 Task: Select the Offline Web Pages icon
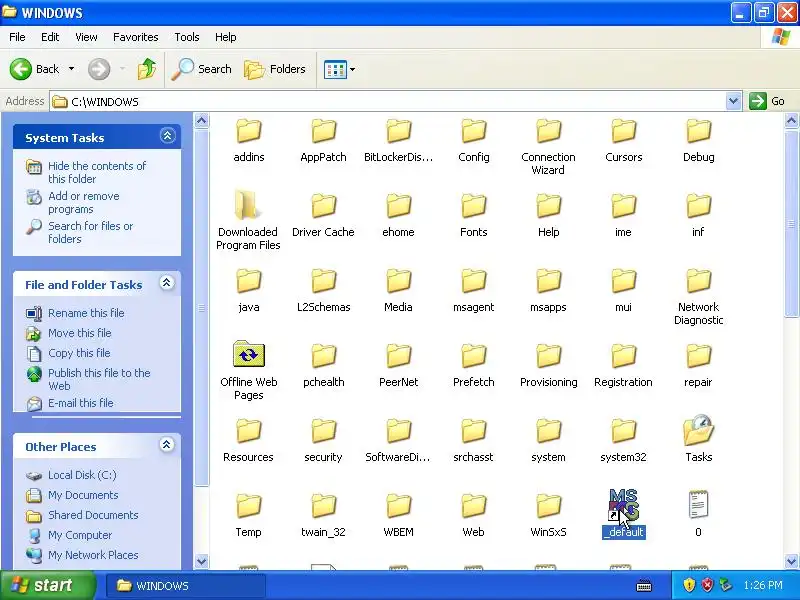[248, 354]
